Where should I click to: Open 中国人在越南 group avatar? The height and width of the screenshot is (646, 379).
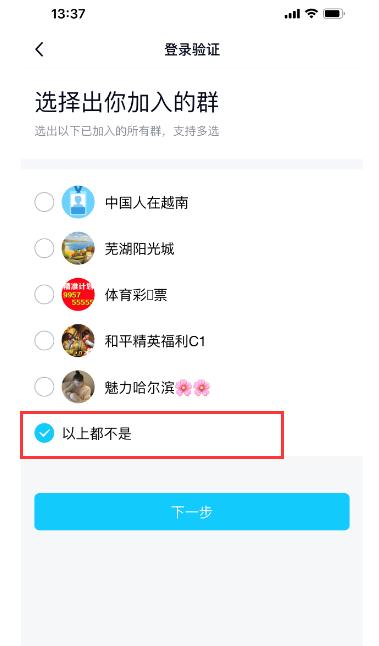click(x=78, y=202)
